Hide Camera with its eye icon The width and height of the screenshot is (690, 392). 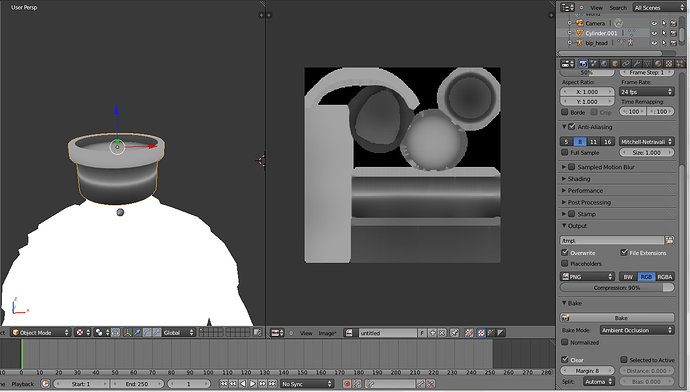point(654,23)
